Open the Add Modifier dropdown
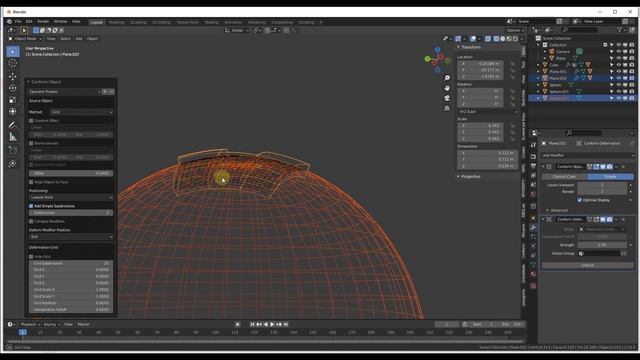The width and height of the screenshot is (640, 360). tap(588, 156)
